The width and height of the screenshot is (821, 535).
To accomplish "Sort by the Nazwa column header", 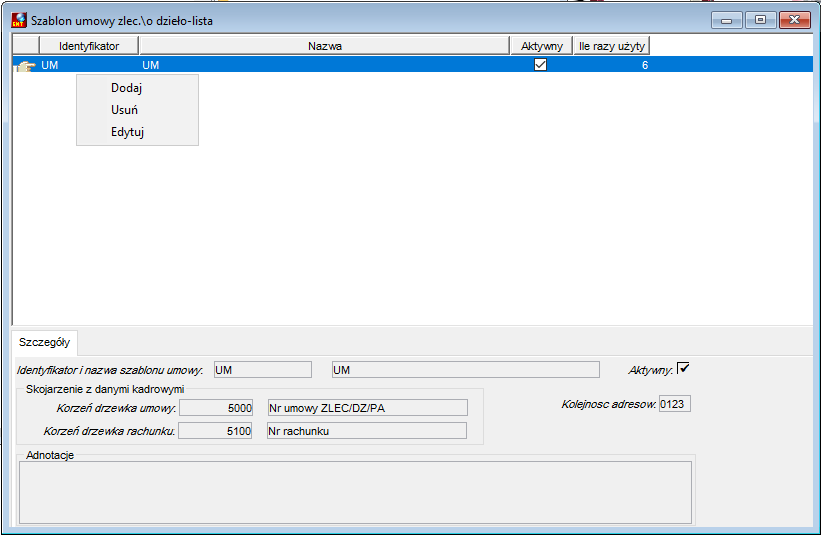I will point(325,46).
